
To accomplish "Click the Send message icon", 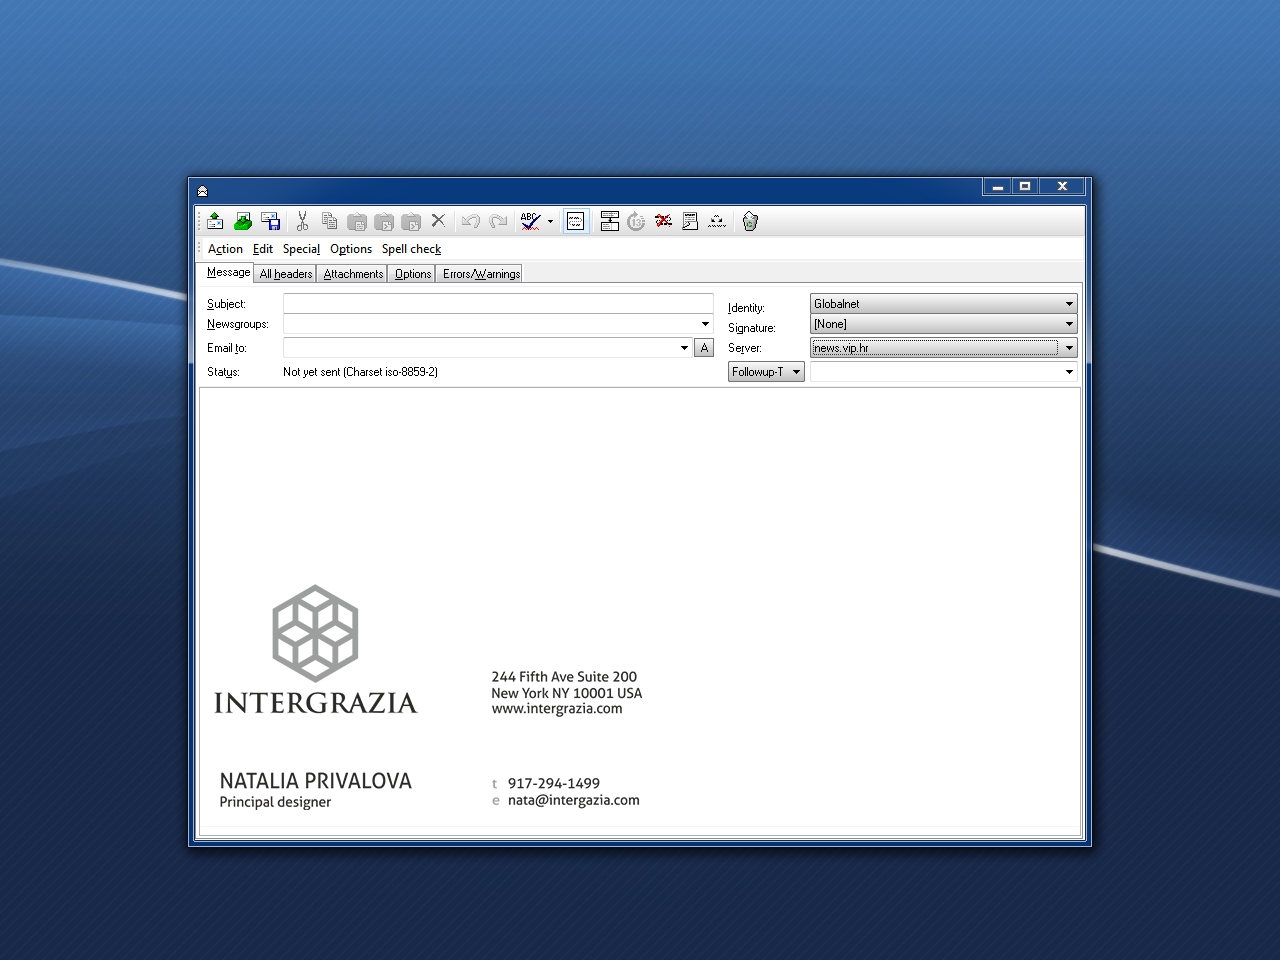I will (215, 221).
